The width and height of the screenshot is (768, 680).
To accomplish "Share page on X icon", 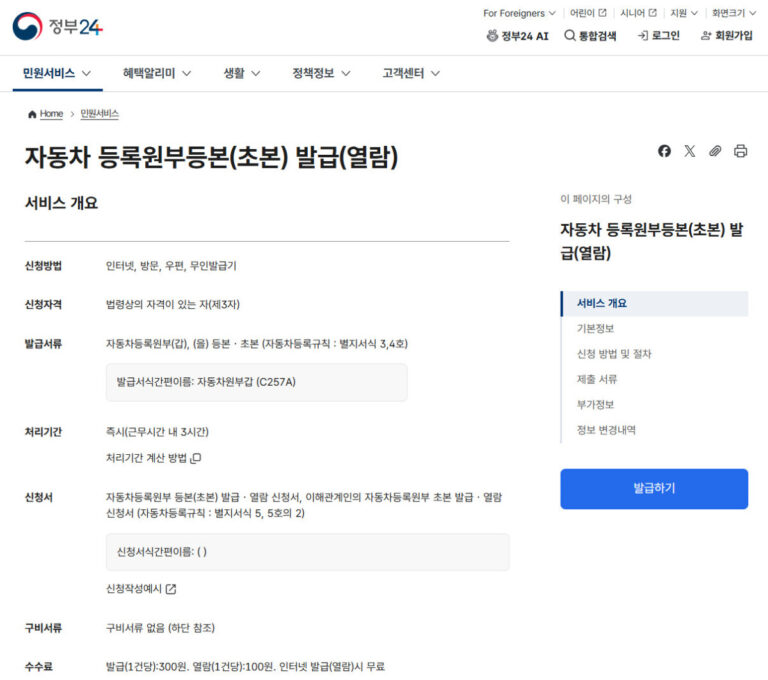I will click(x=690, y=151).
